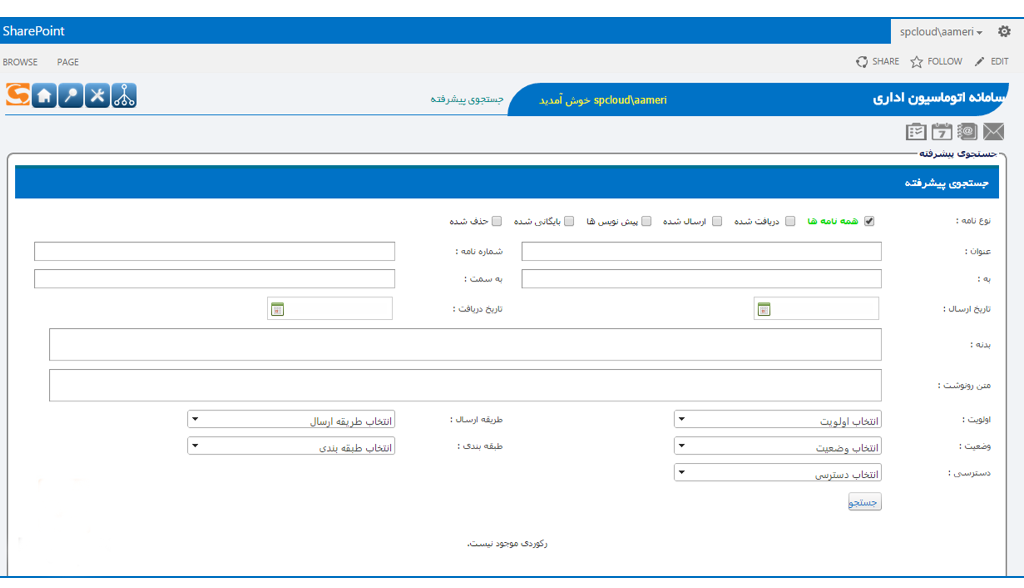Open the envelope mail icon

click(993, 132)
